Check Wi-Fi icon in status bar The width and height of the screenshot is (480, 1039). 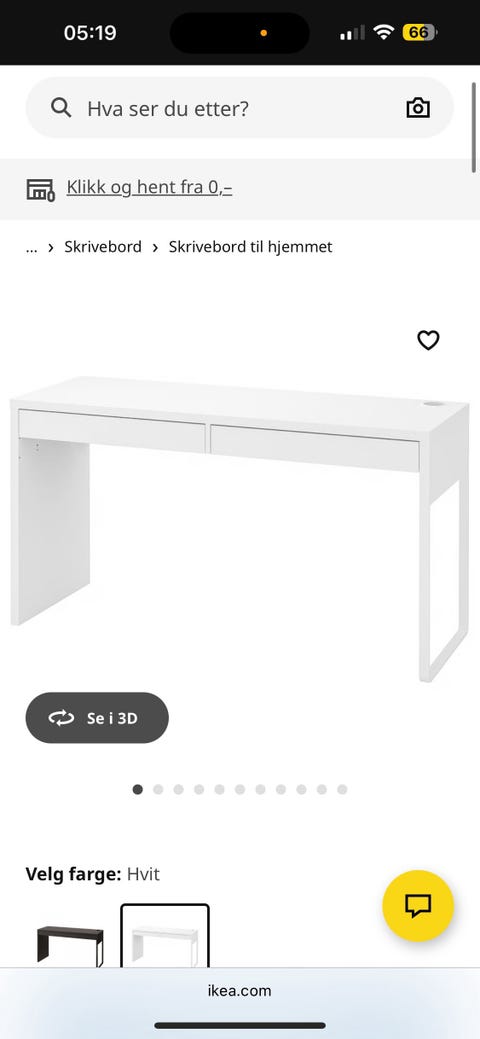[x=383, y=32]
